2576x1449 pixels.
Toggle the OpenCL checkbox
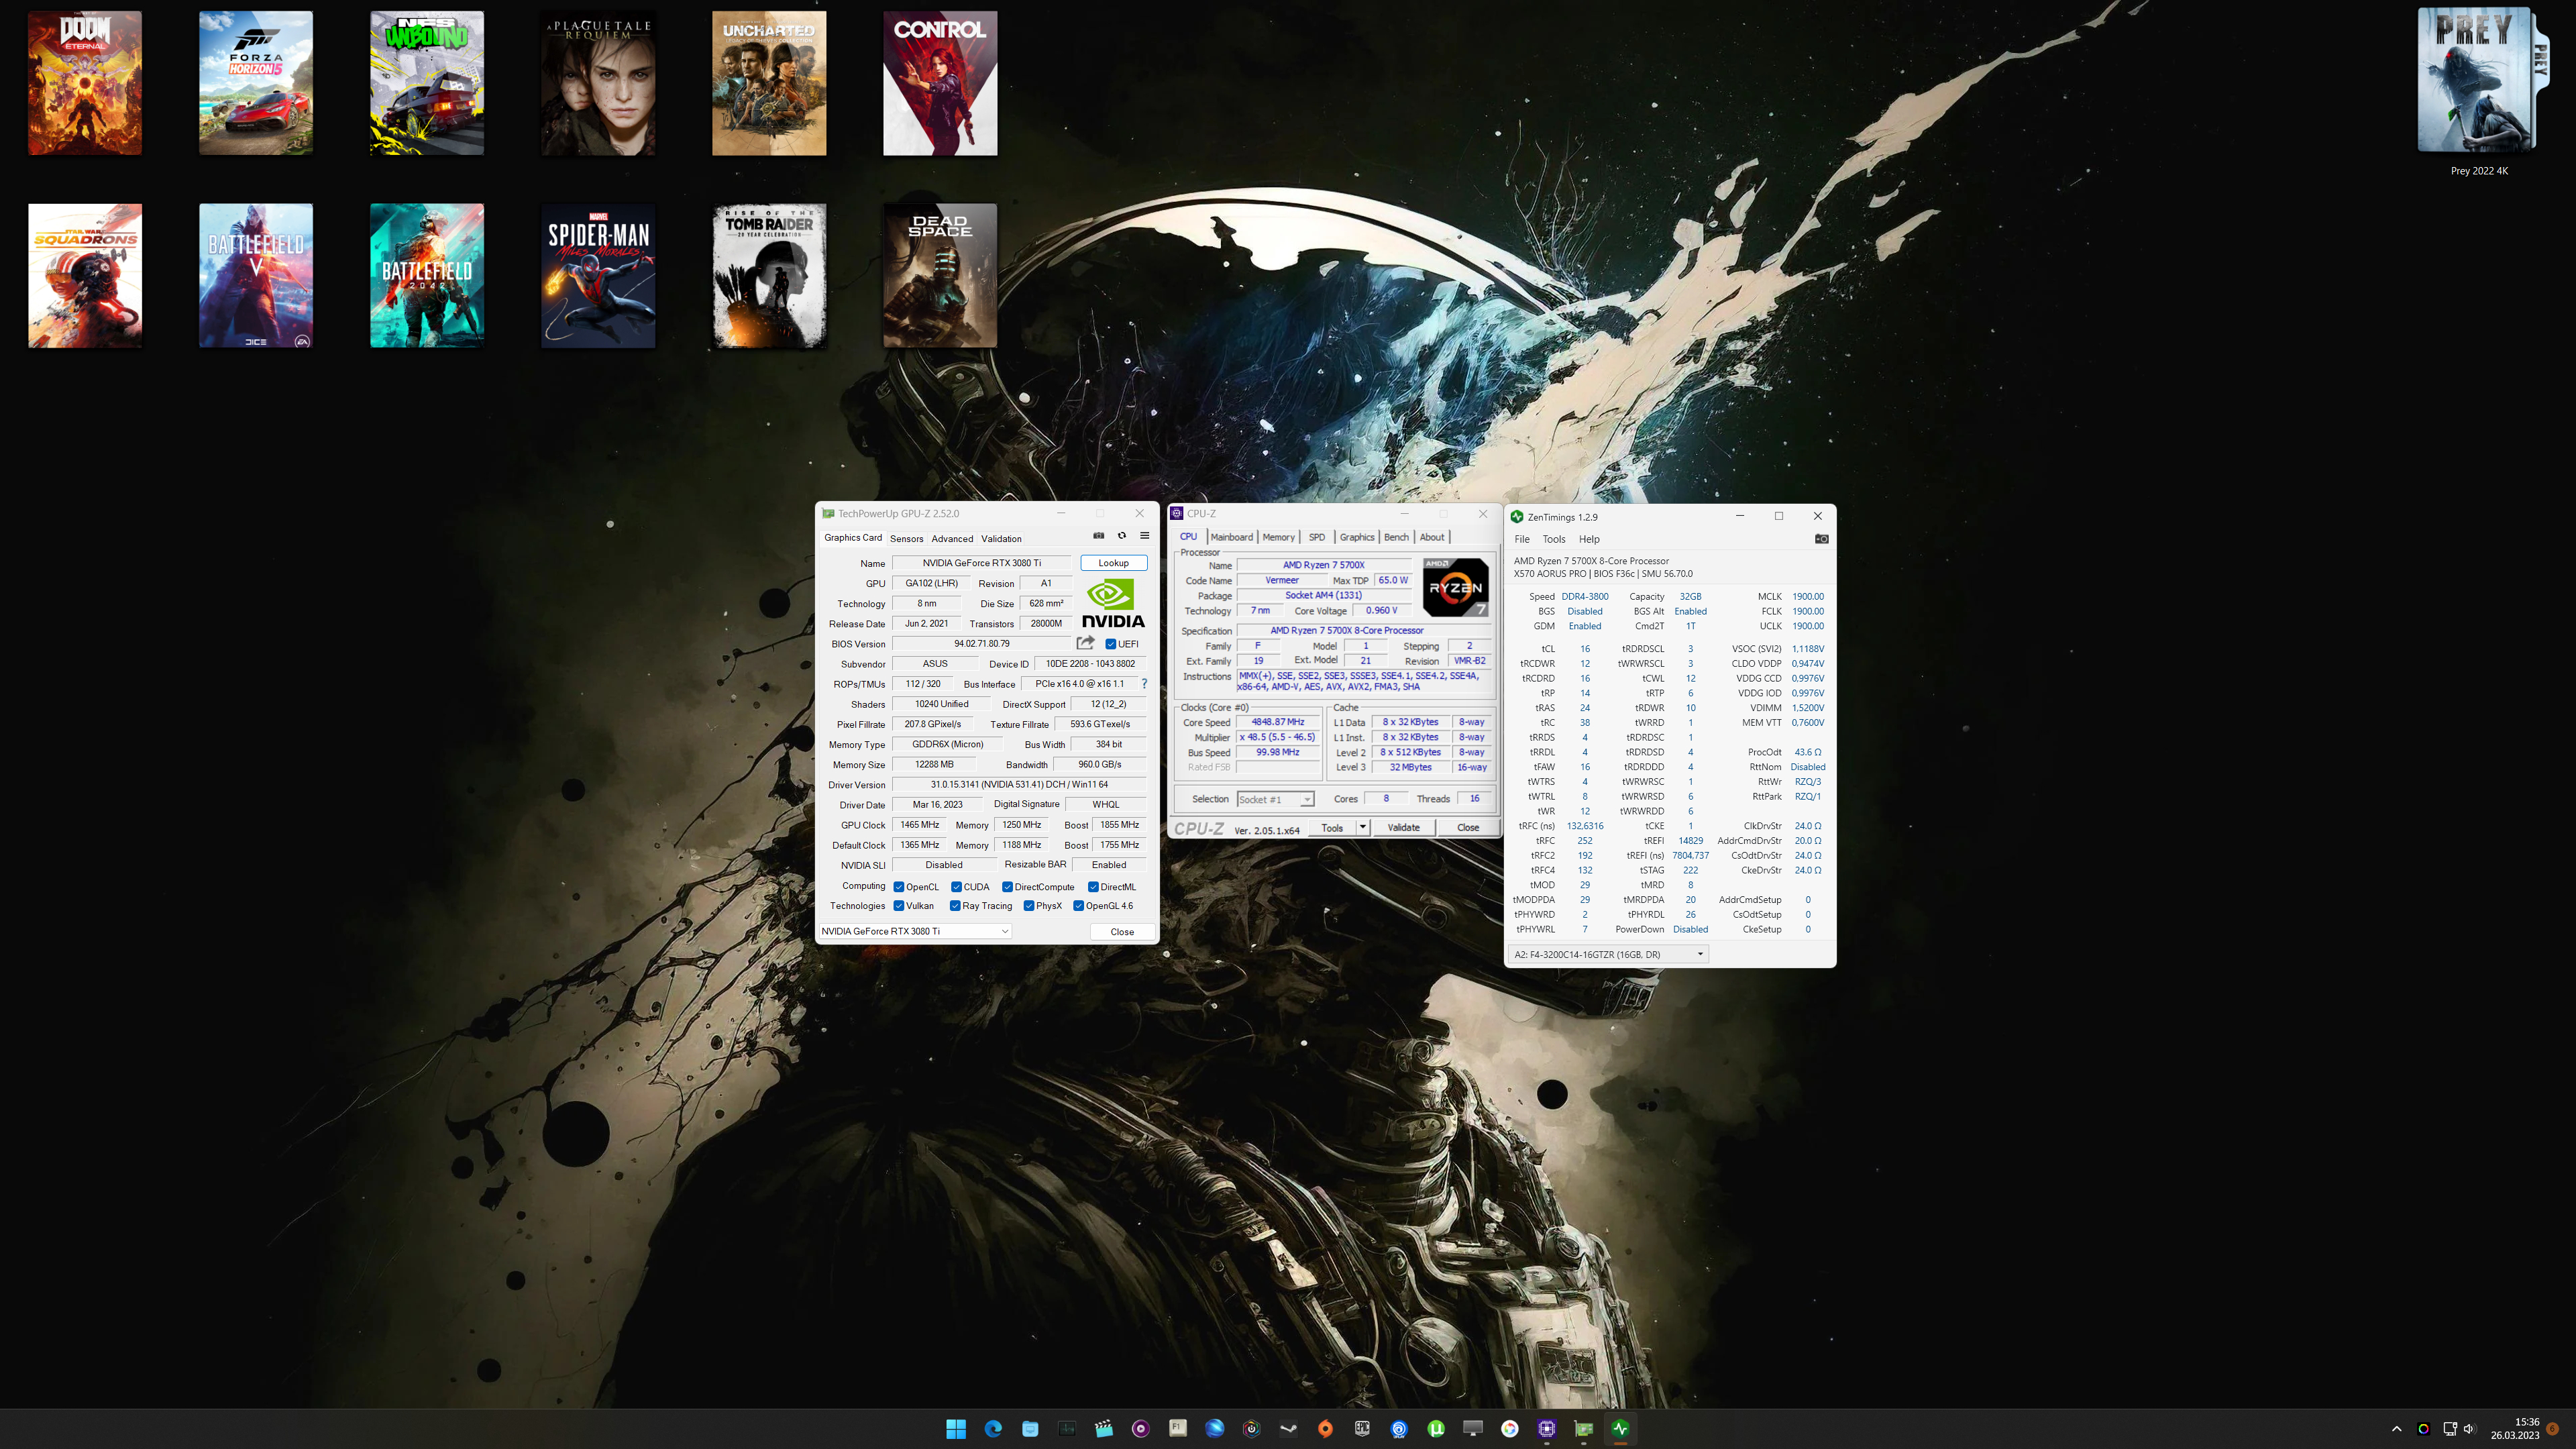click(x=899, y=887)
